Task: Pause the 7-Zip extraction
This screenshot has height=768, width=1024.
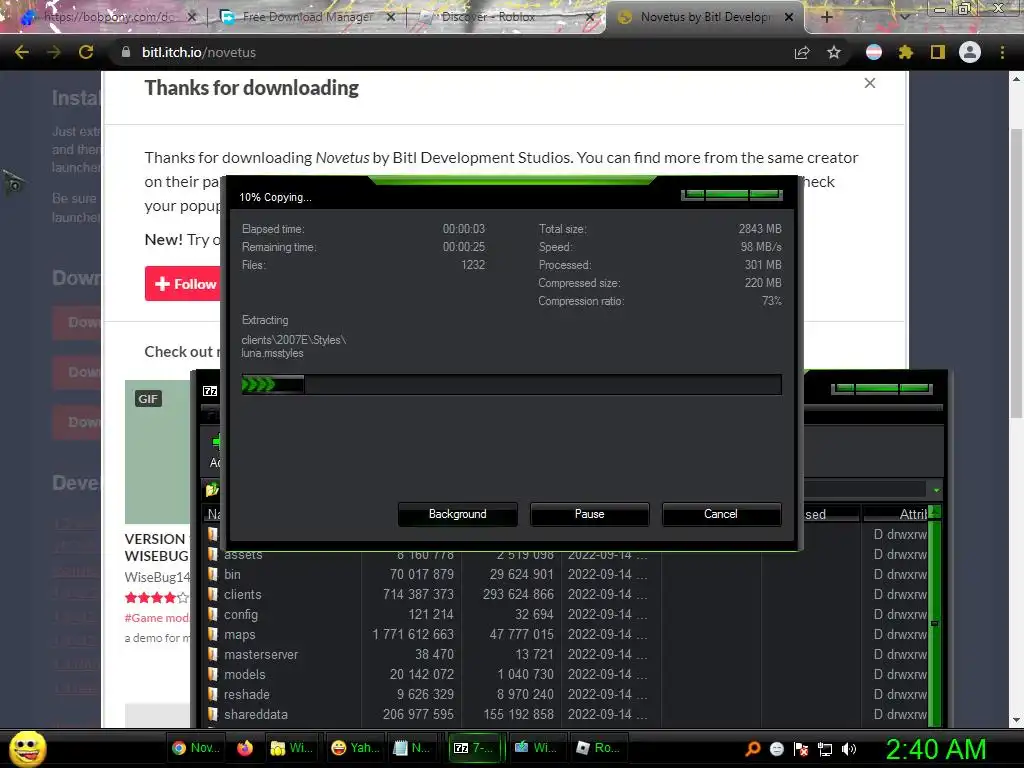Action: coord(589,514)
